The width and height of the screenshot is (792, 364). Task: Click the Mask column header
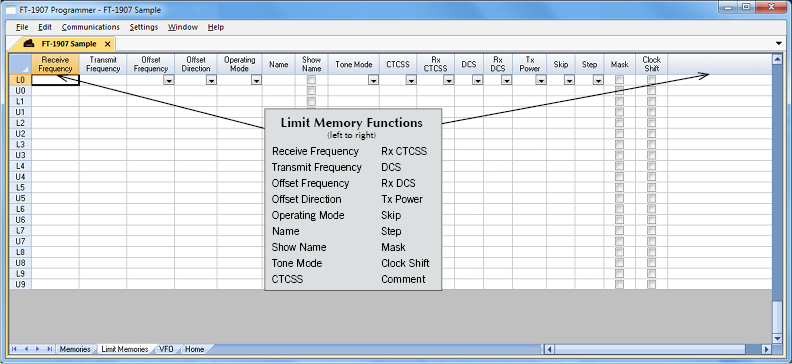pos(619,64)
